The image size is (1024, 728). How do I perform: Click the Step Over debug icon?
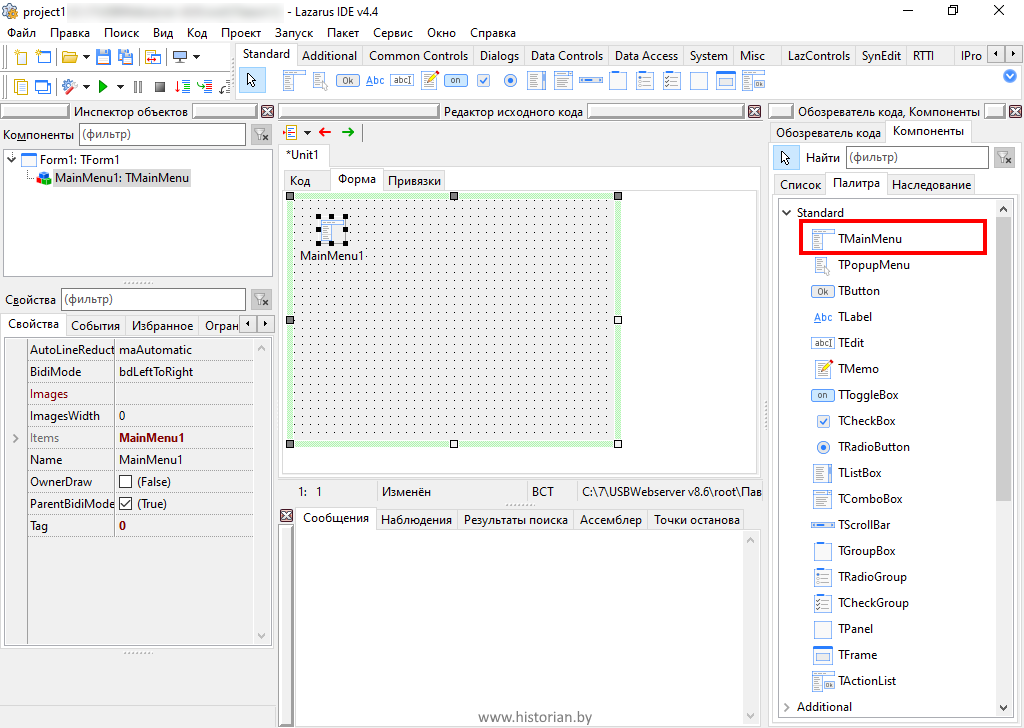tap(183, 86)
